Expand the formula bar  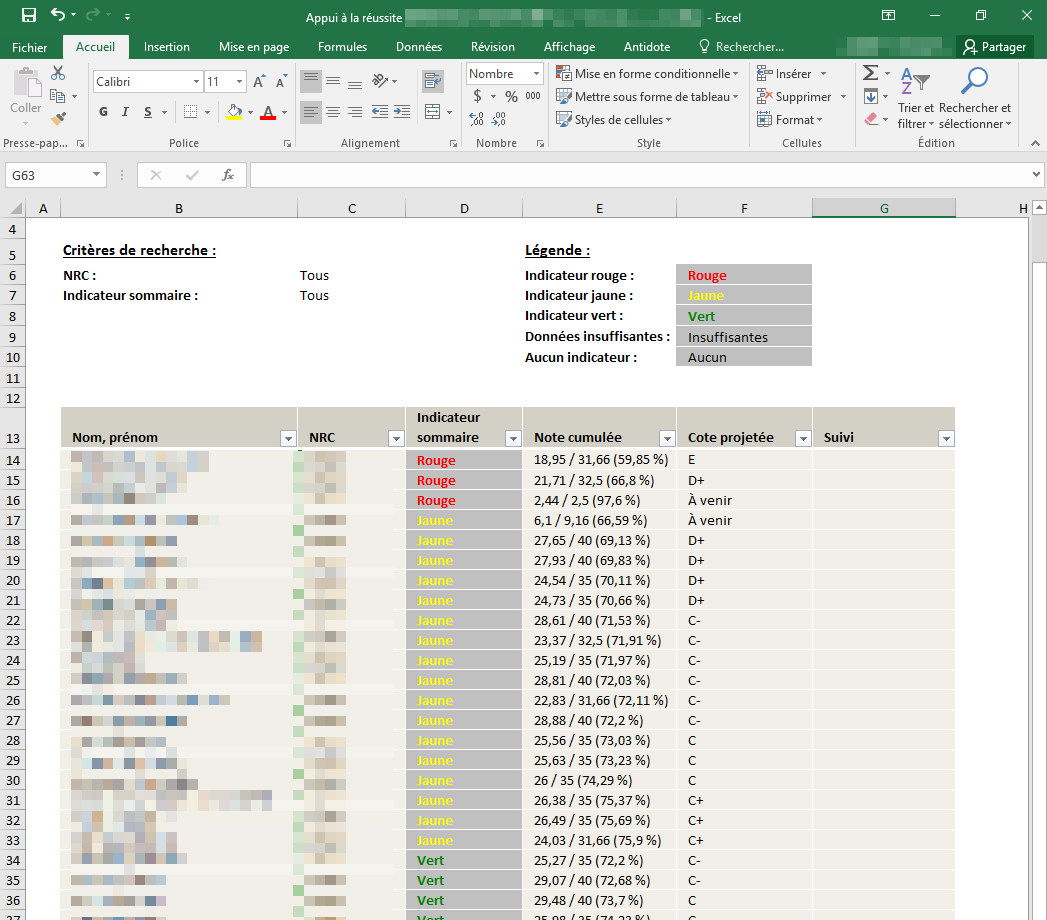1036,174
